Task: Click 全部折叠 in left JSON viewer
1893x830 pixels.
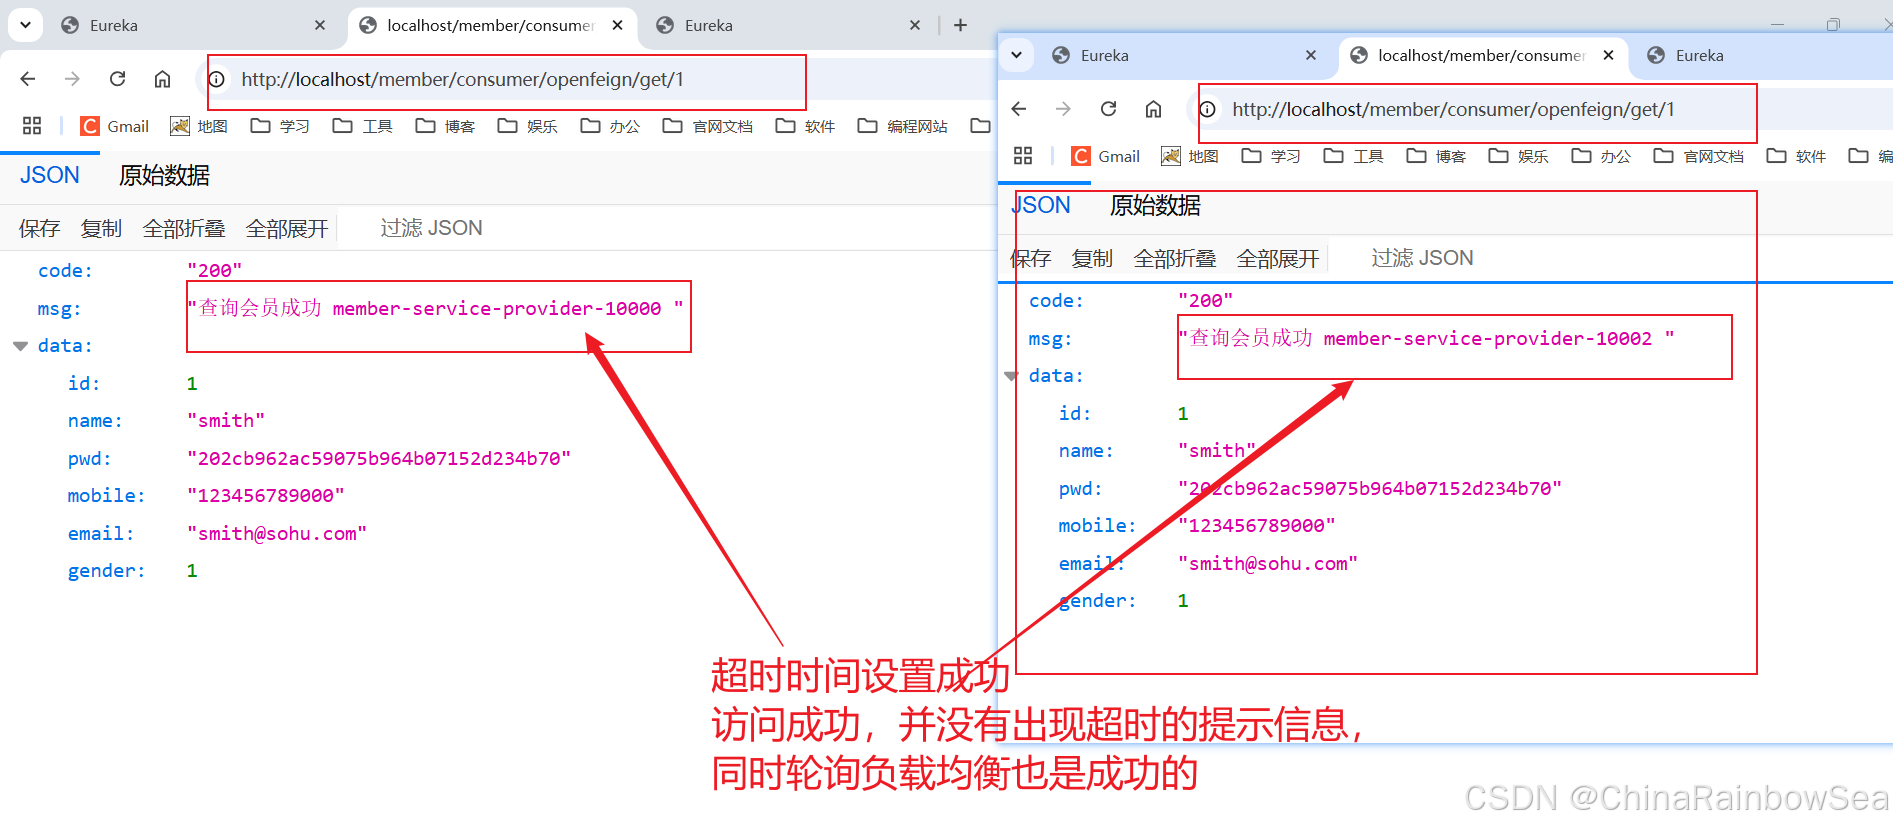Action: 184,228
